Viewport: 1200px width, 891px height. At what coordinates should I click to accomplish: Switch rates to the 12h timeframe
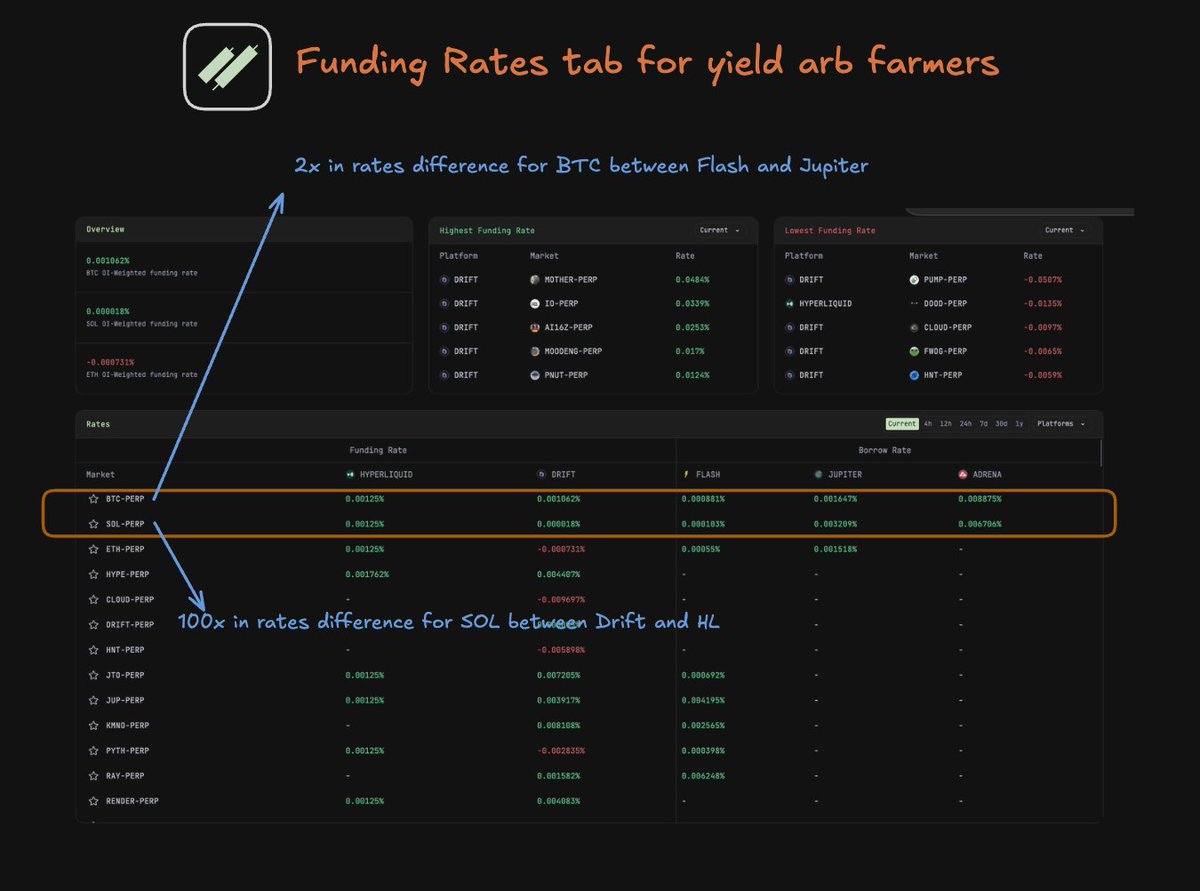(x=946, y=424)
